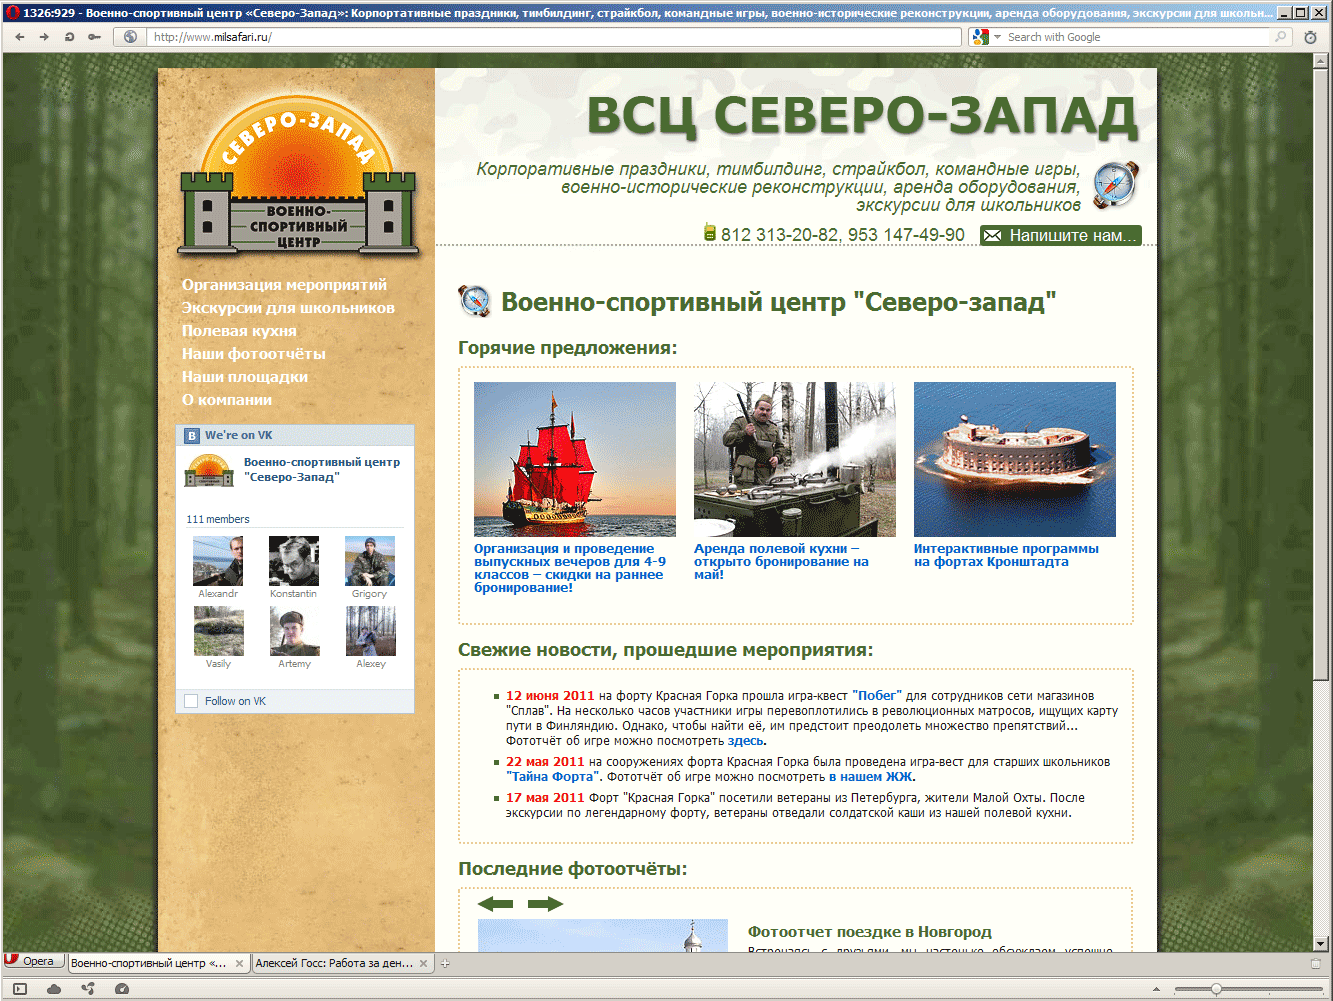
Task: Click the Напишите нам envelope button
Action: pos(1060,235)
